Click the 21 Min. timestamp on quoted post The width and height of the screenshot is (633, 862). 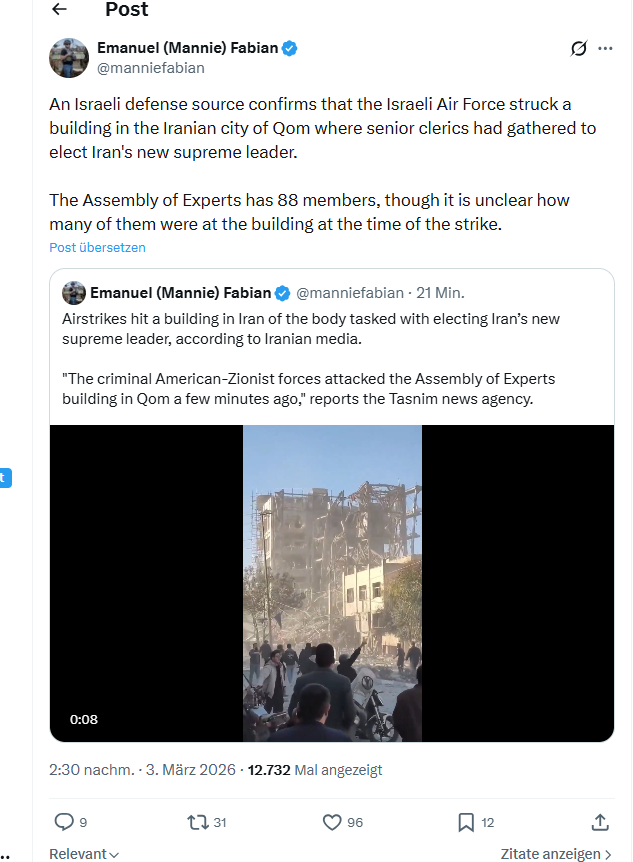pyautogui.click(x=439, y=293)
